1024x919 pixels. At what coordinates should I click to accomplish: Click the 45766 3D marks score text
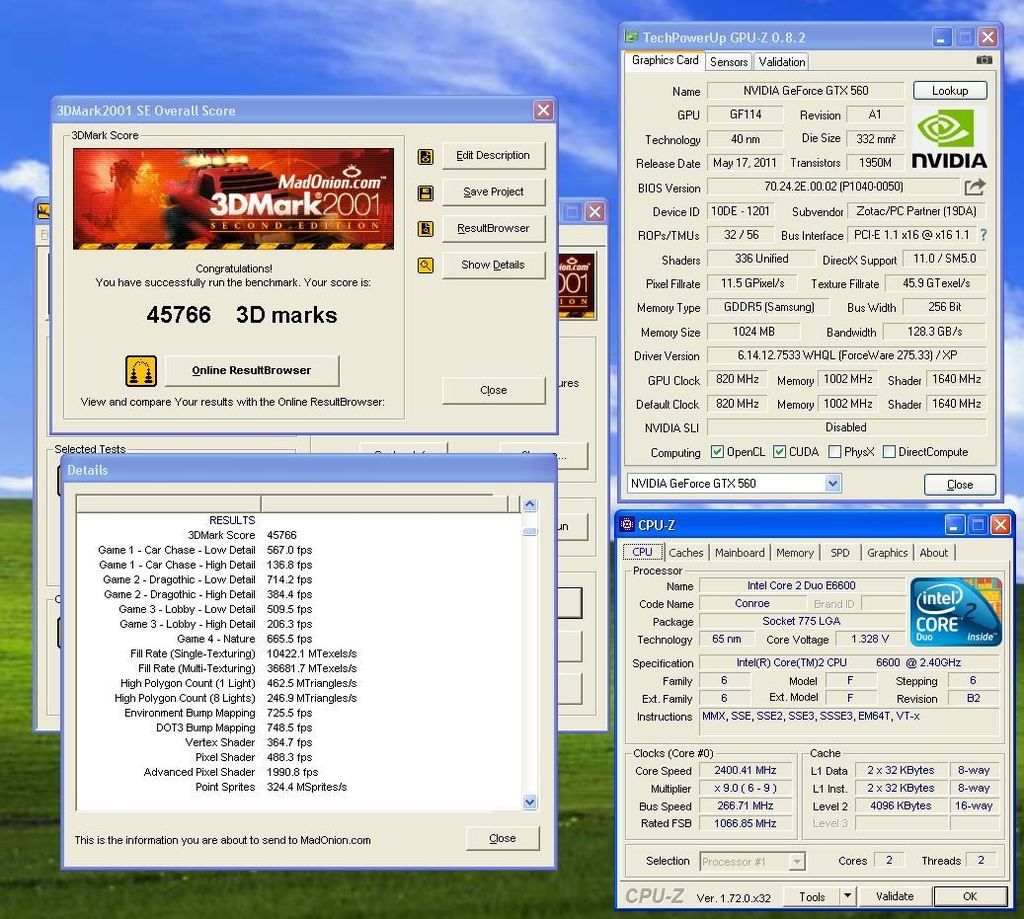[242, 315]
